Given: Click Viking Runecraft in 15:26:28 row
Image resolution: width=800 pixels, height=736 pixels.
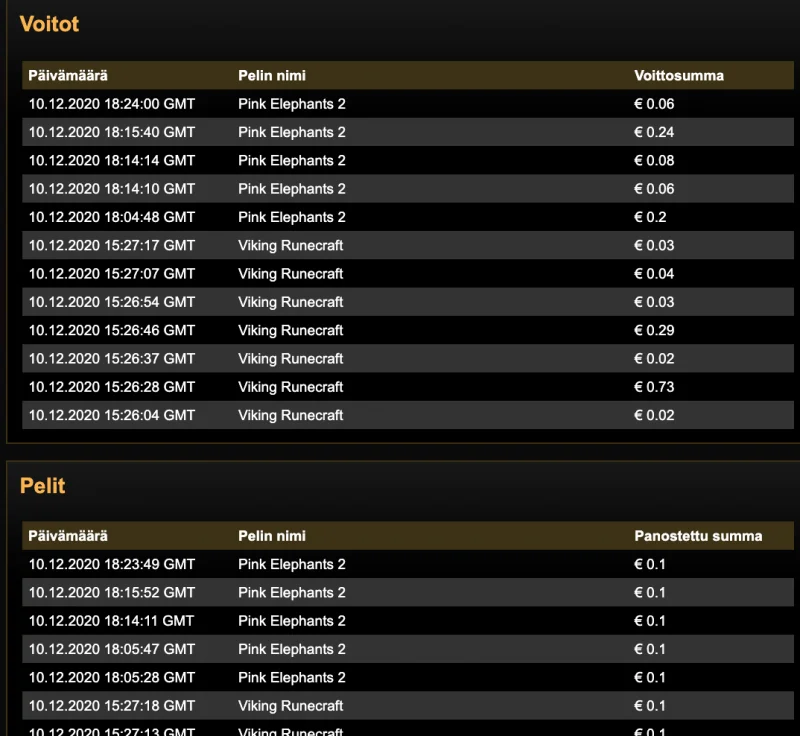Looking at the screenshot, I should (291, 387).
